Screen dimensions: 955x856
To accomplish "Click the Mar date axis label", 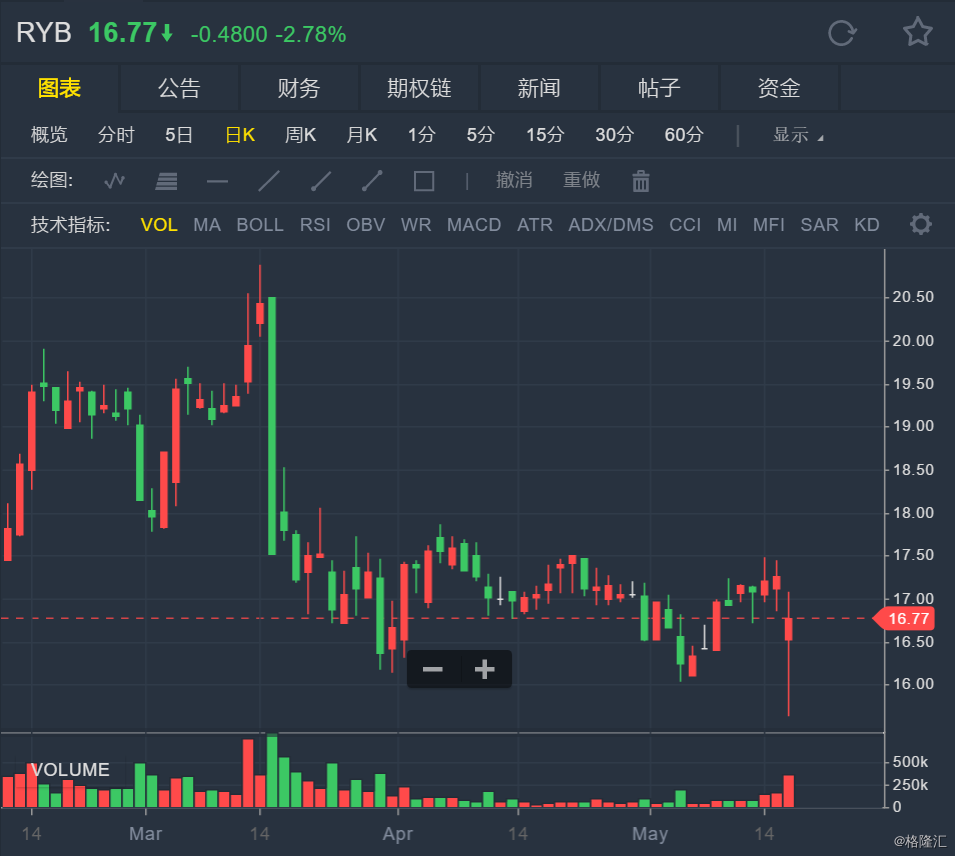I will (x=146, y=833).
